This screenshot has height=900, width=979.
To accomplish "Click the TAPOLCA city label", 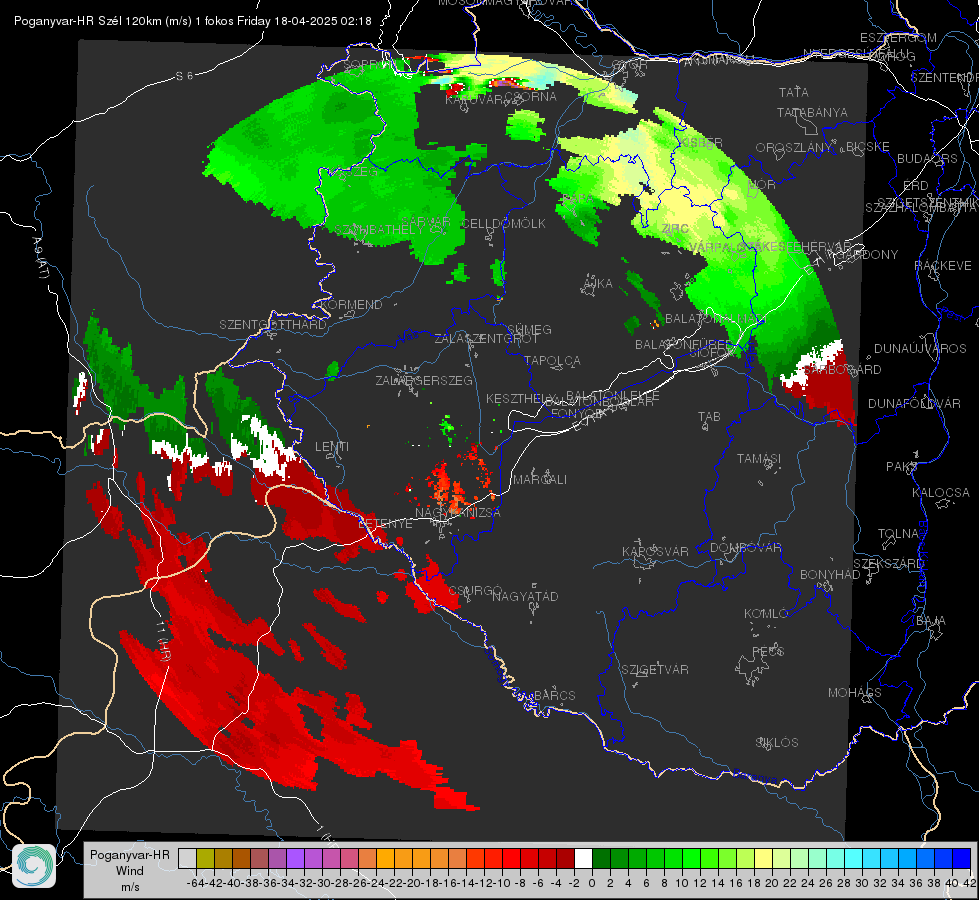I will (x=553, y=361).
